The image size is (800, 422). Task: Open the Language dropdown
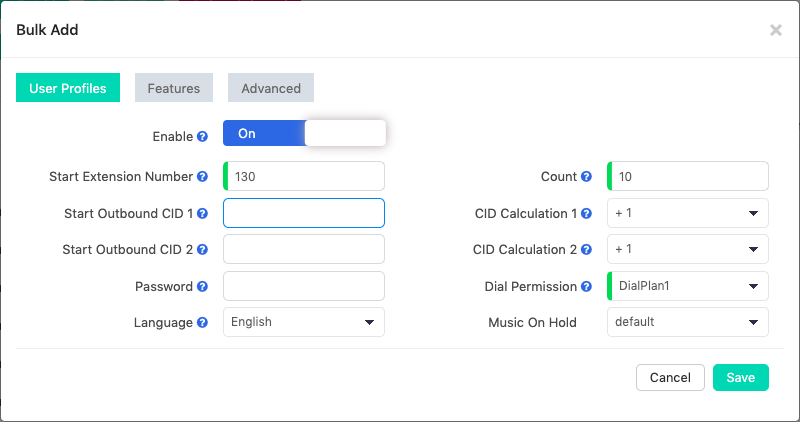tap(304, 322)
